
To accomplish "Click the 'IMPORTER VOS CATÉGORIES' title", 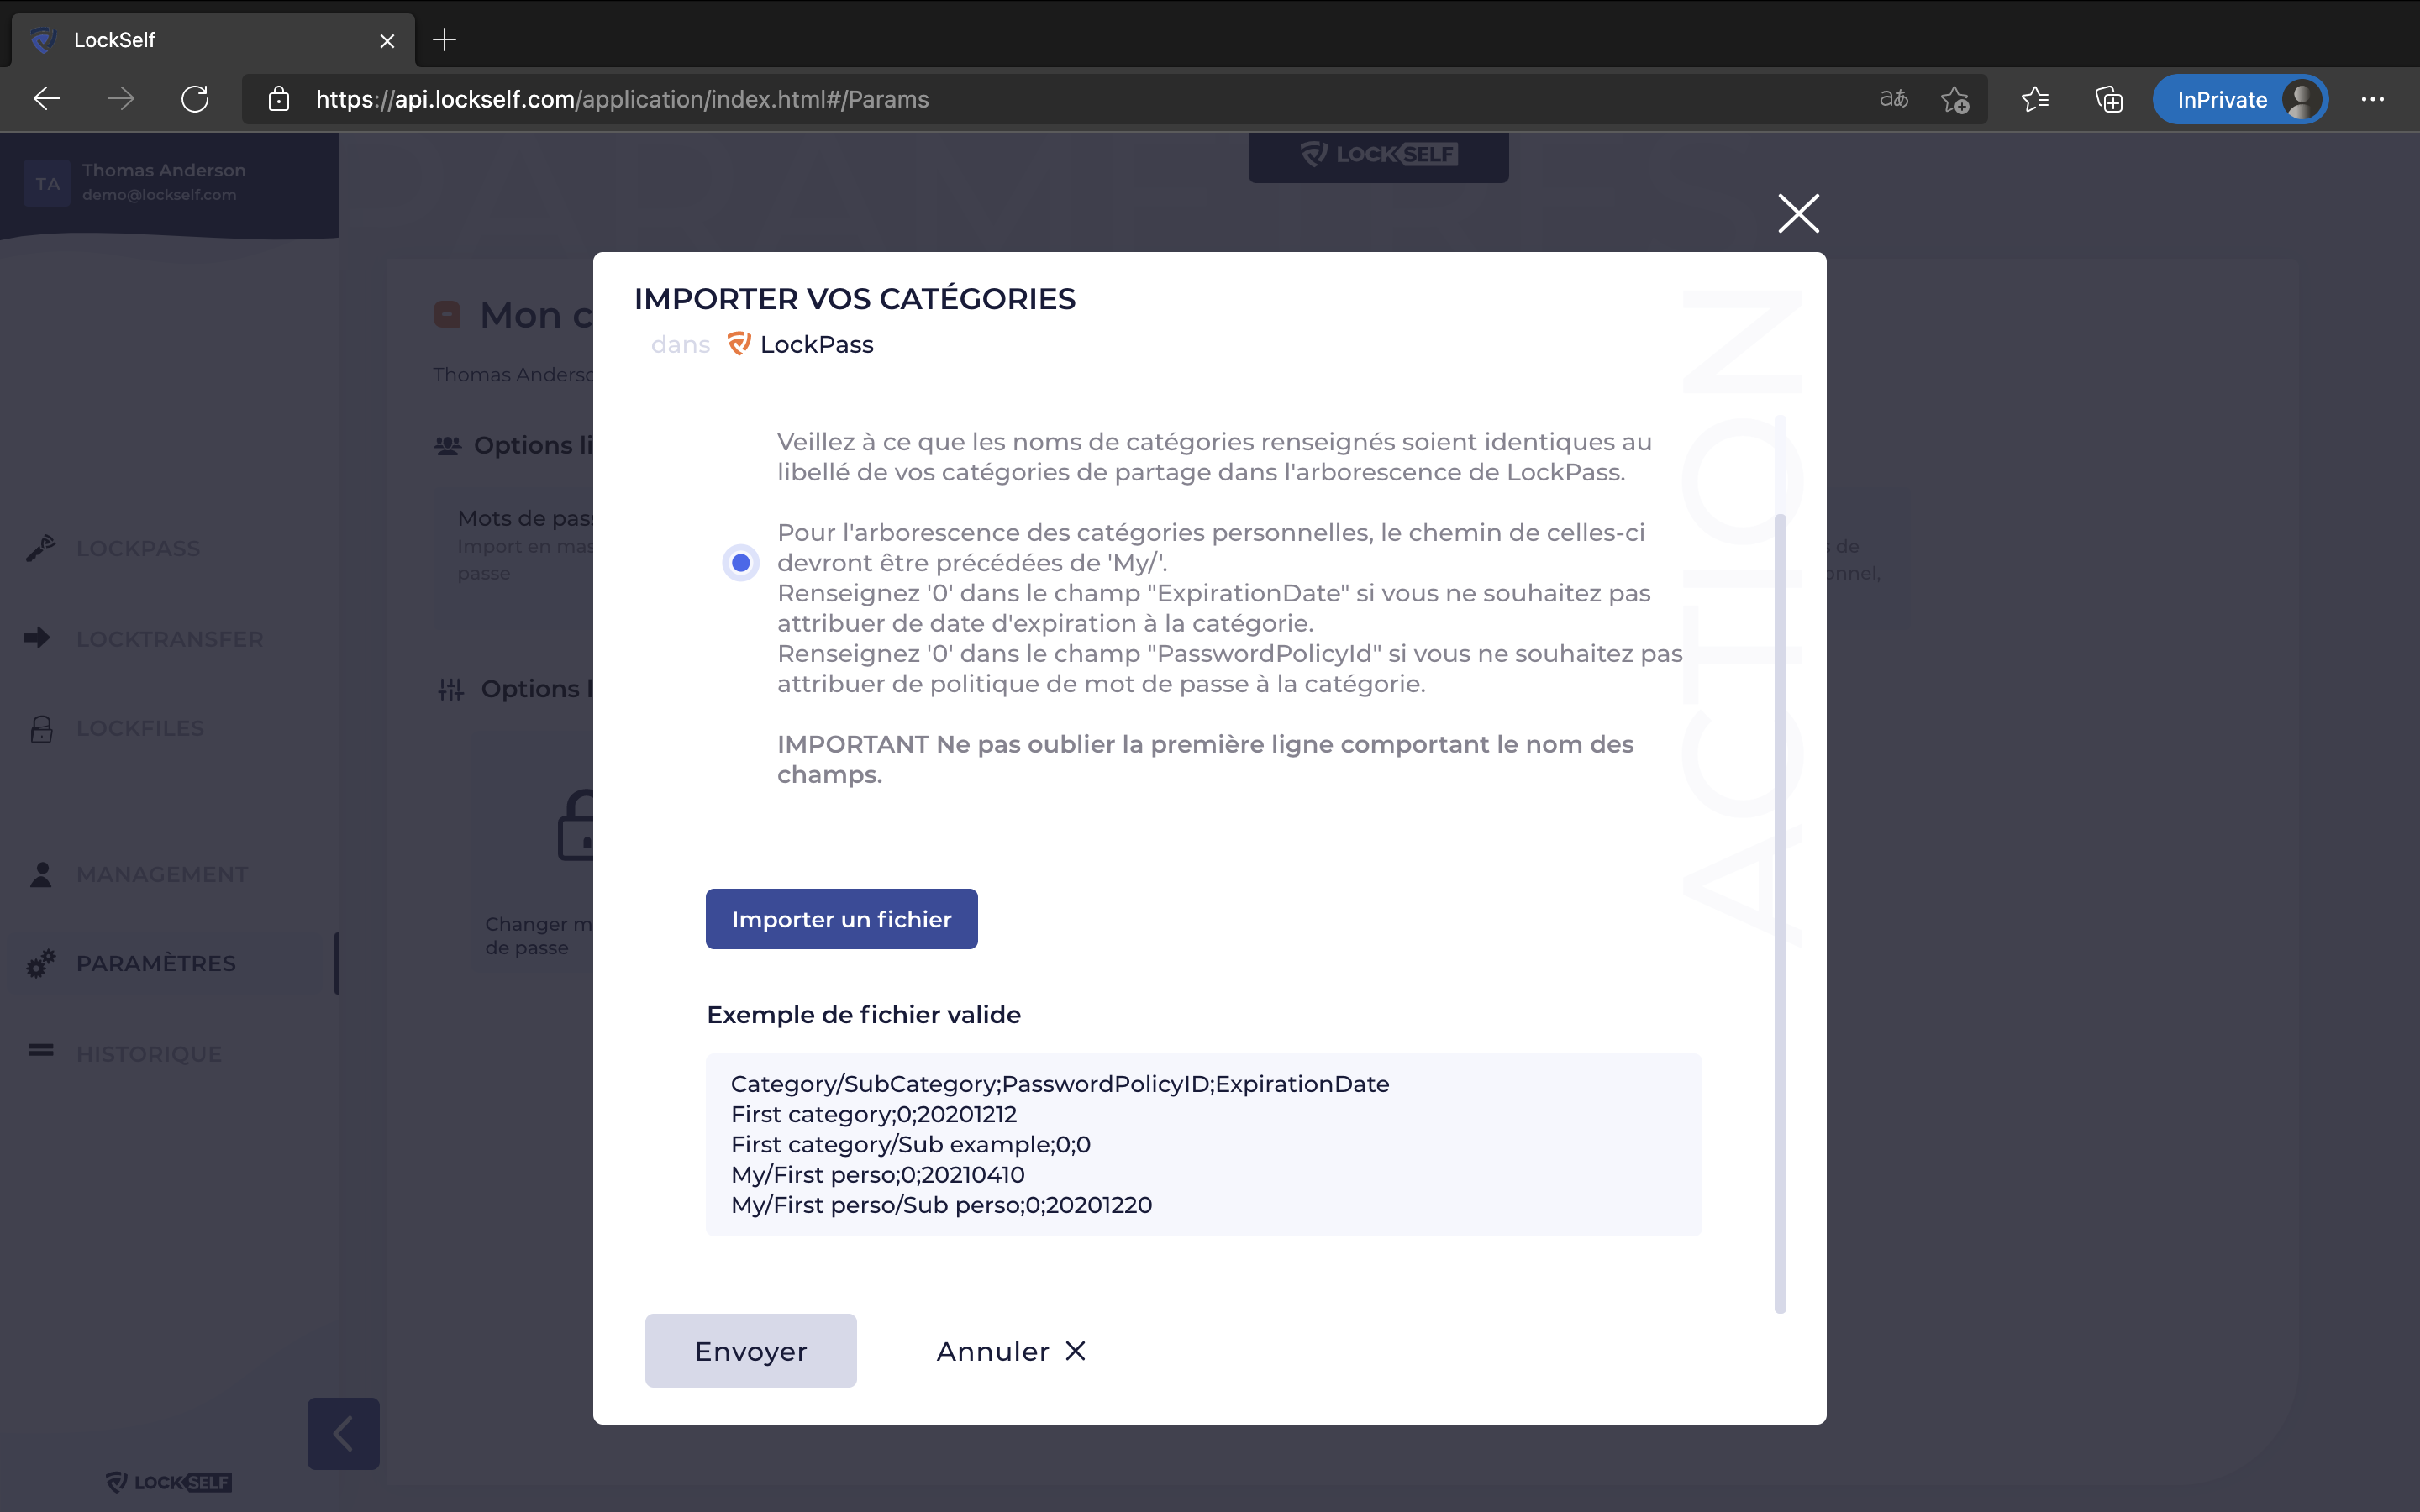I will pos(854,298).
